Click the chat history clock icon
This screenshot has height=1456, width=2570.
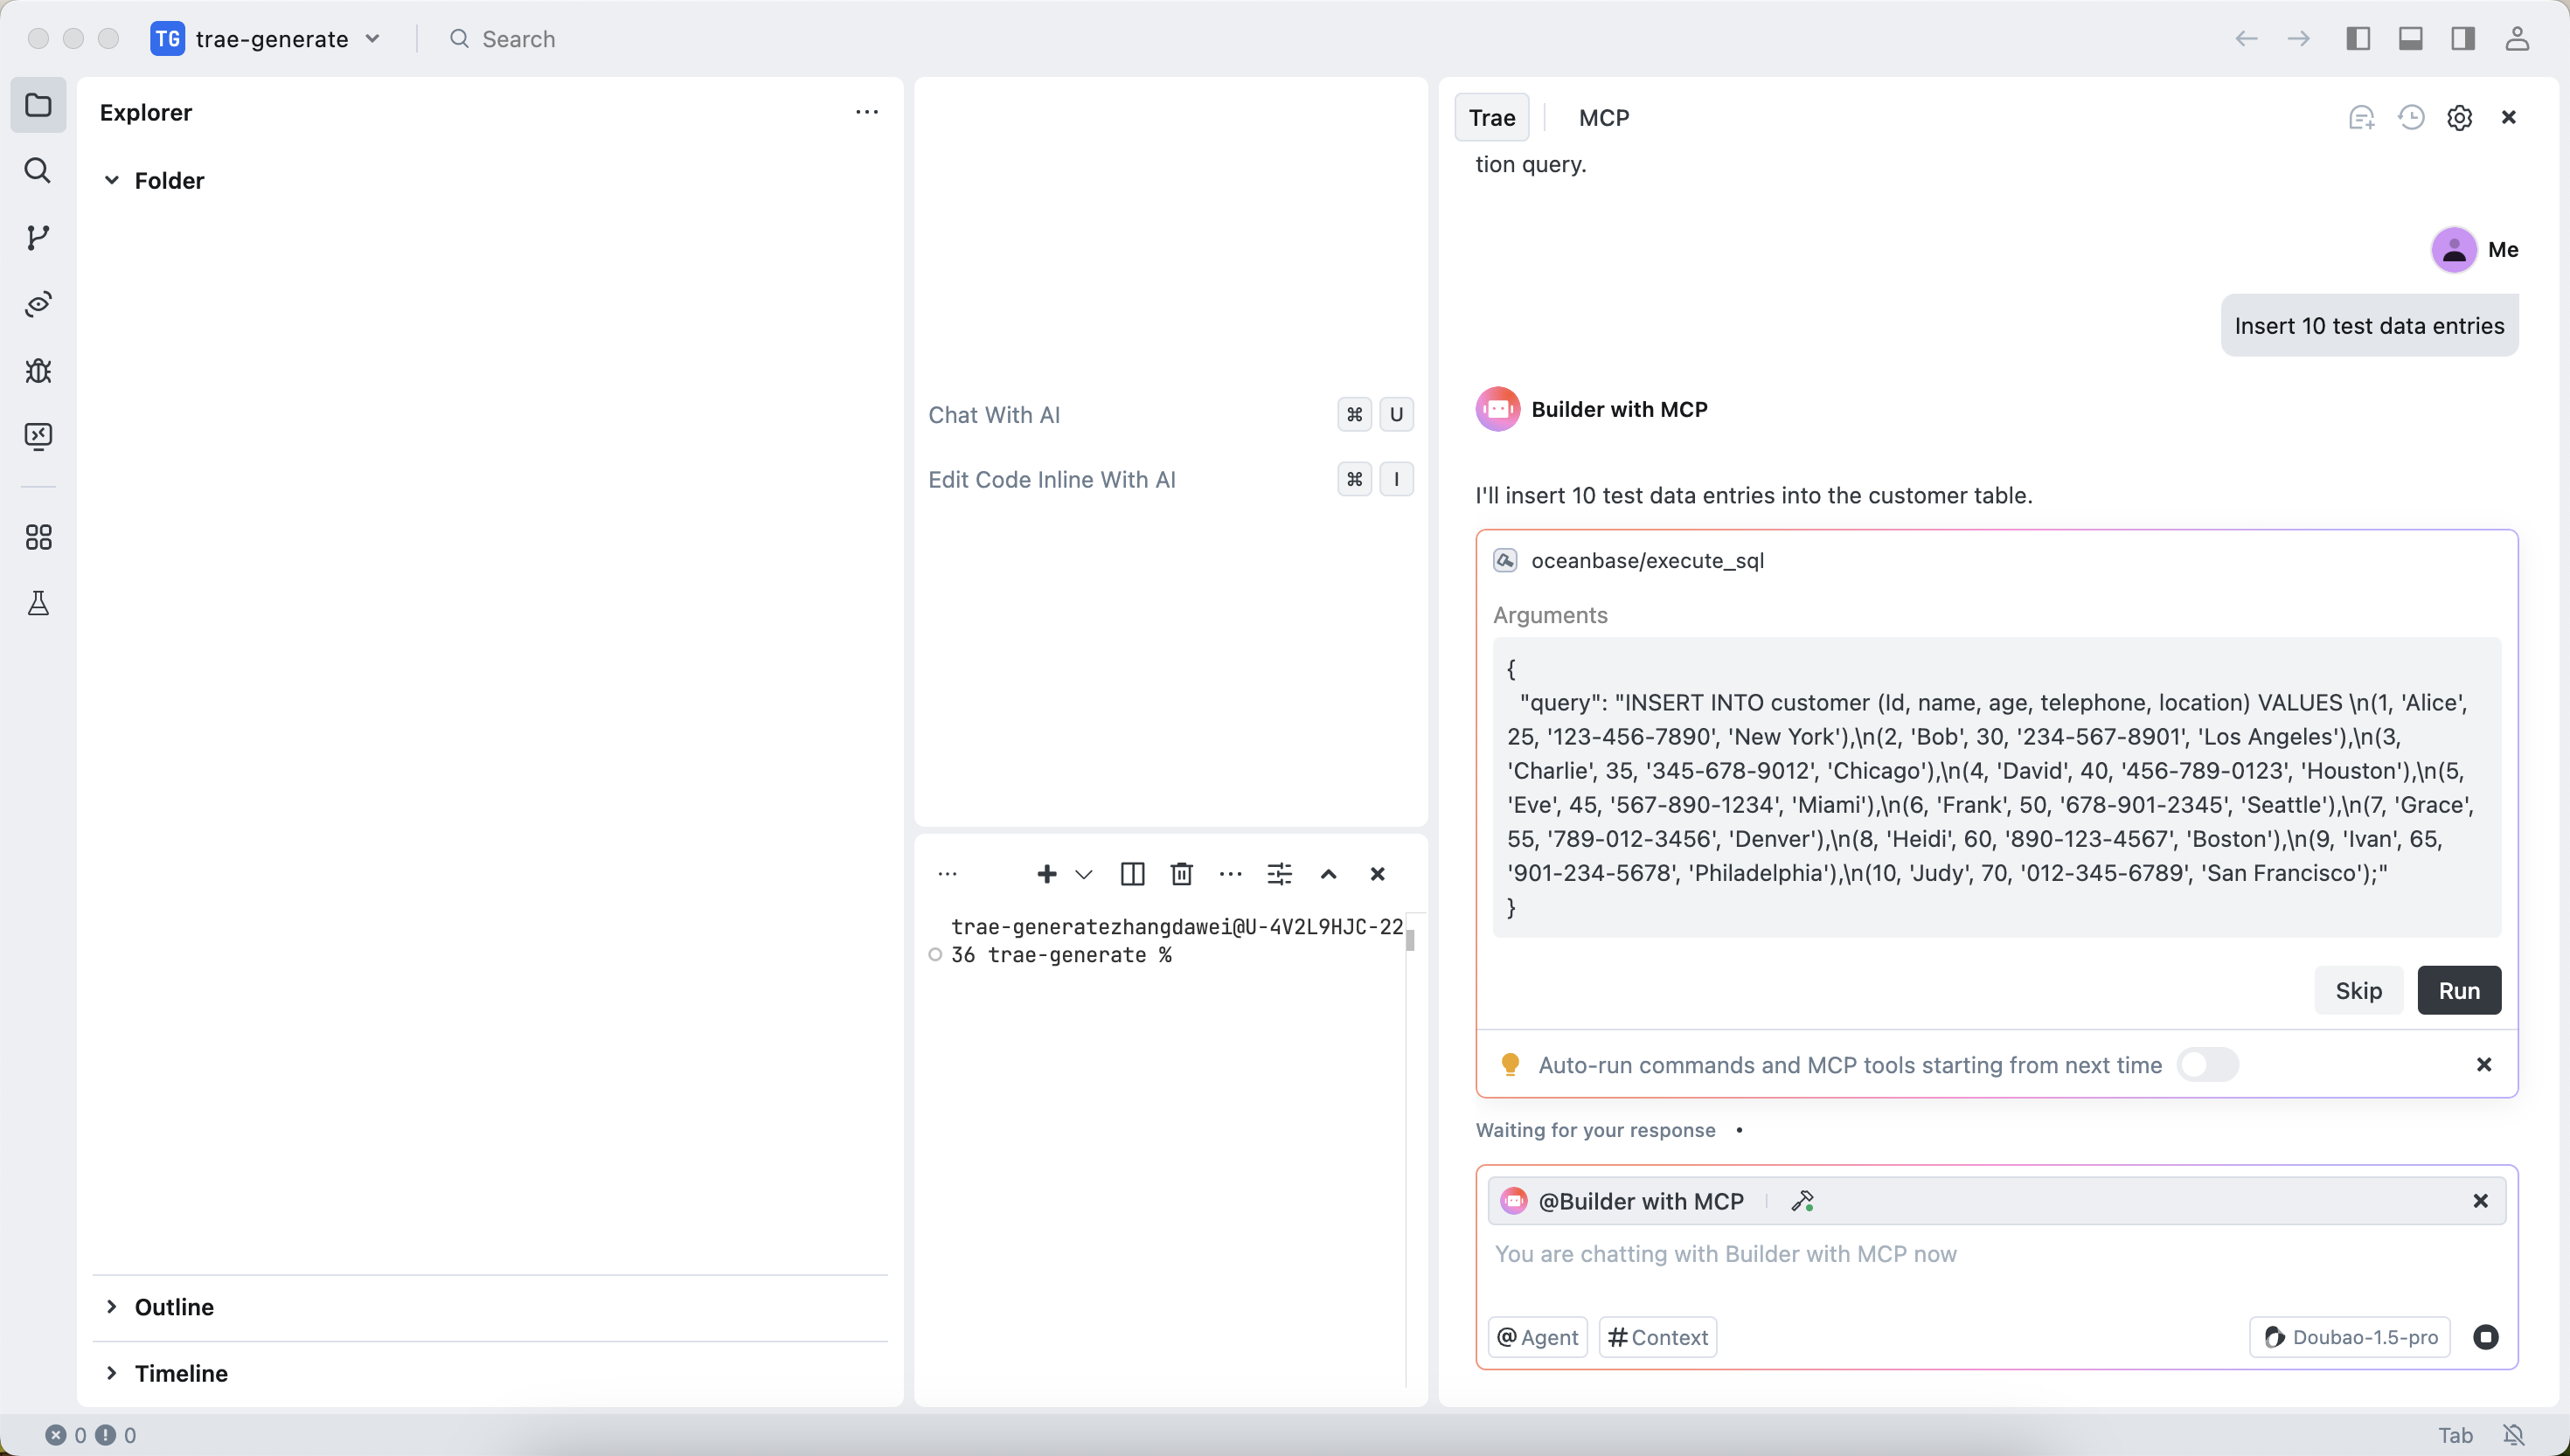click(2411, 118)
